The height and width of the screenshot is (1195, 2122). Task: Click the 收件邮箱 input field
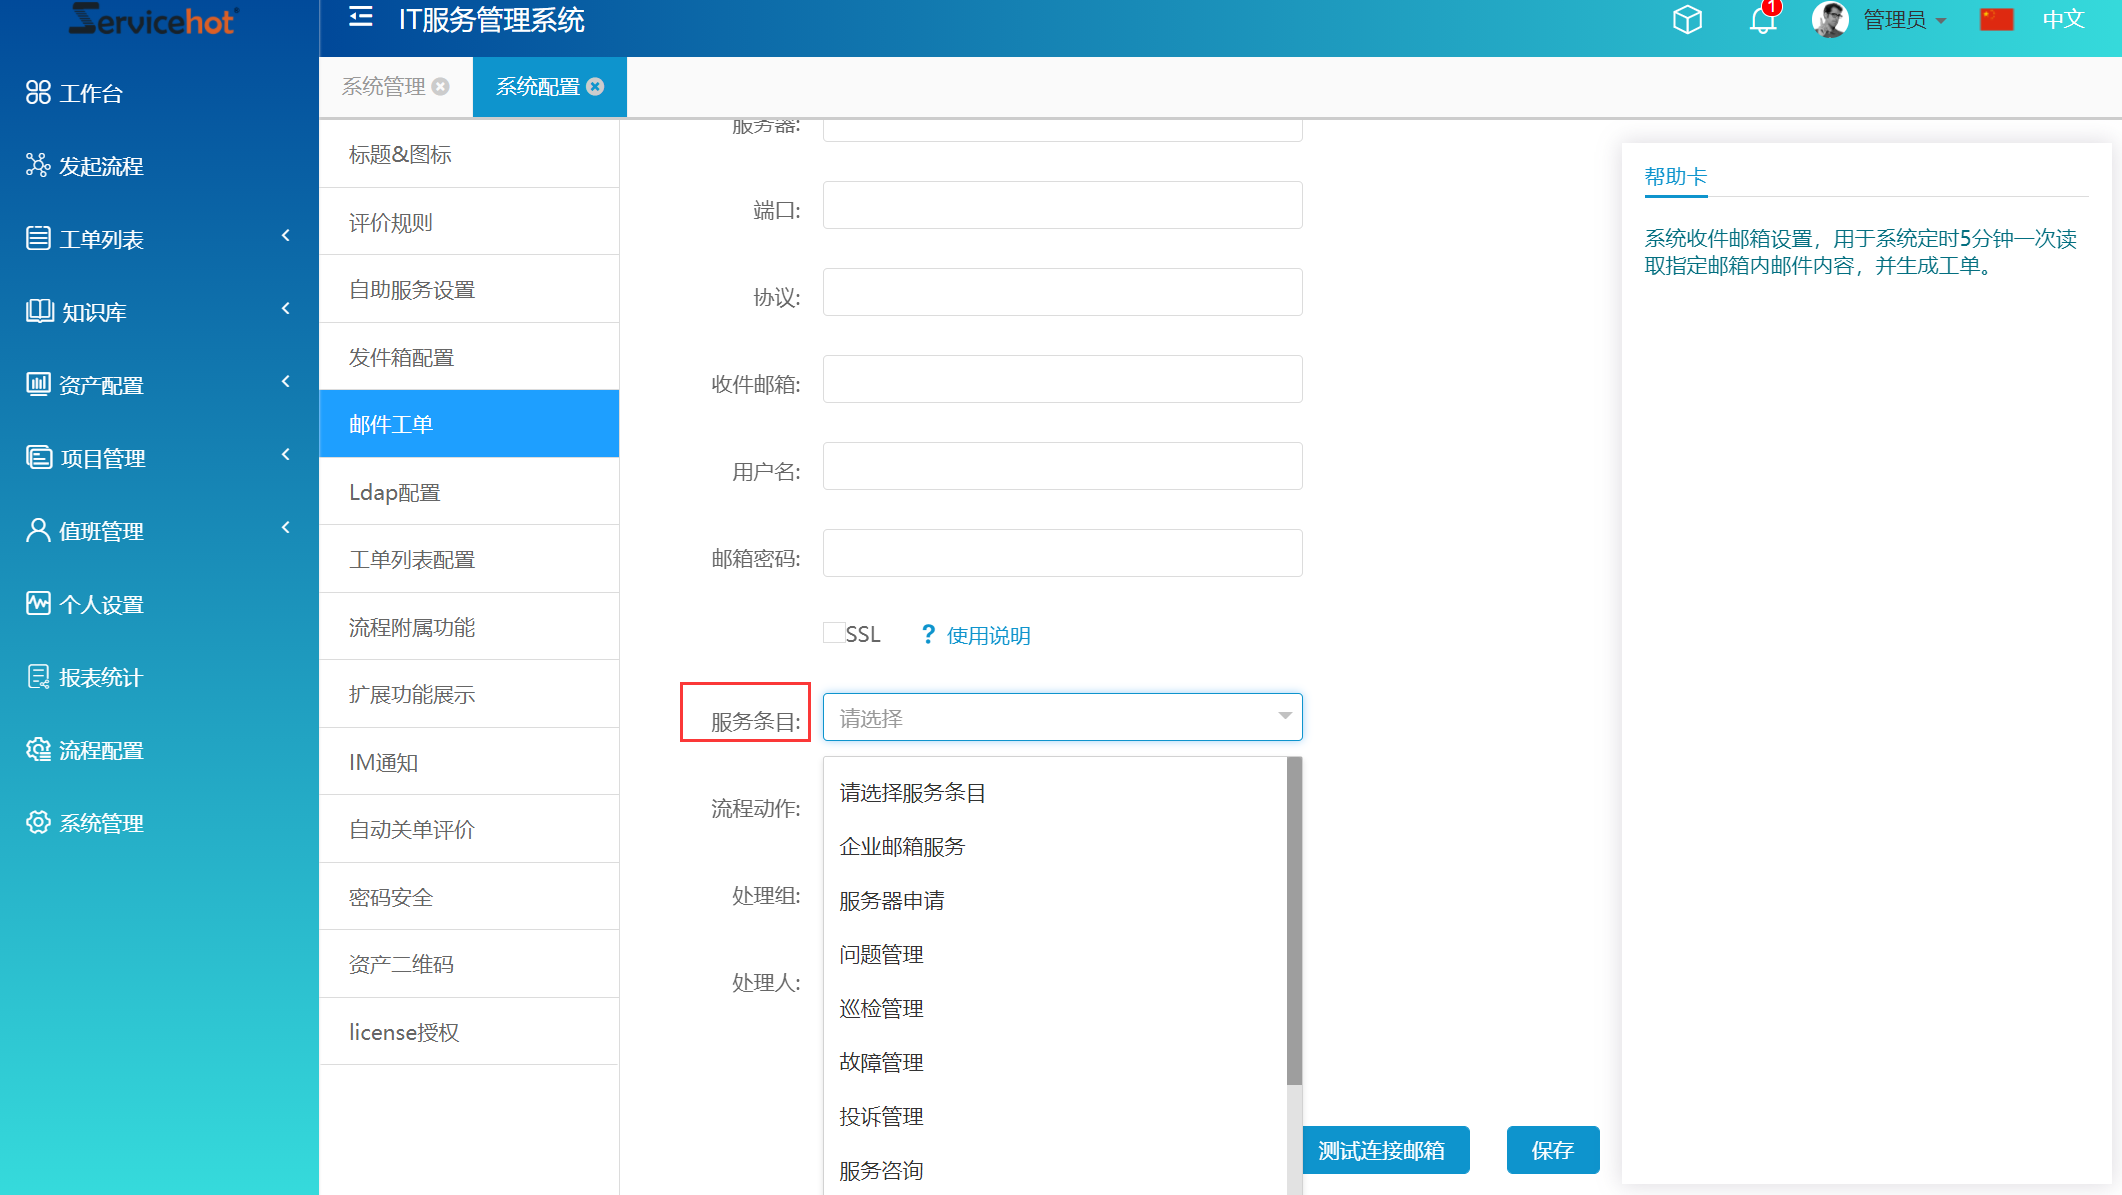tap(1062, 379)
